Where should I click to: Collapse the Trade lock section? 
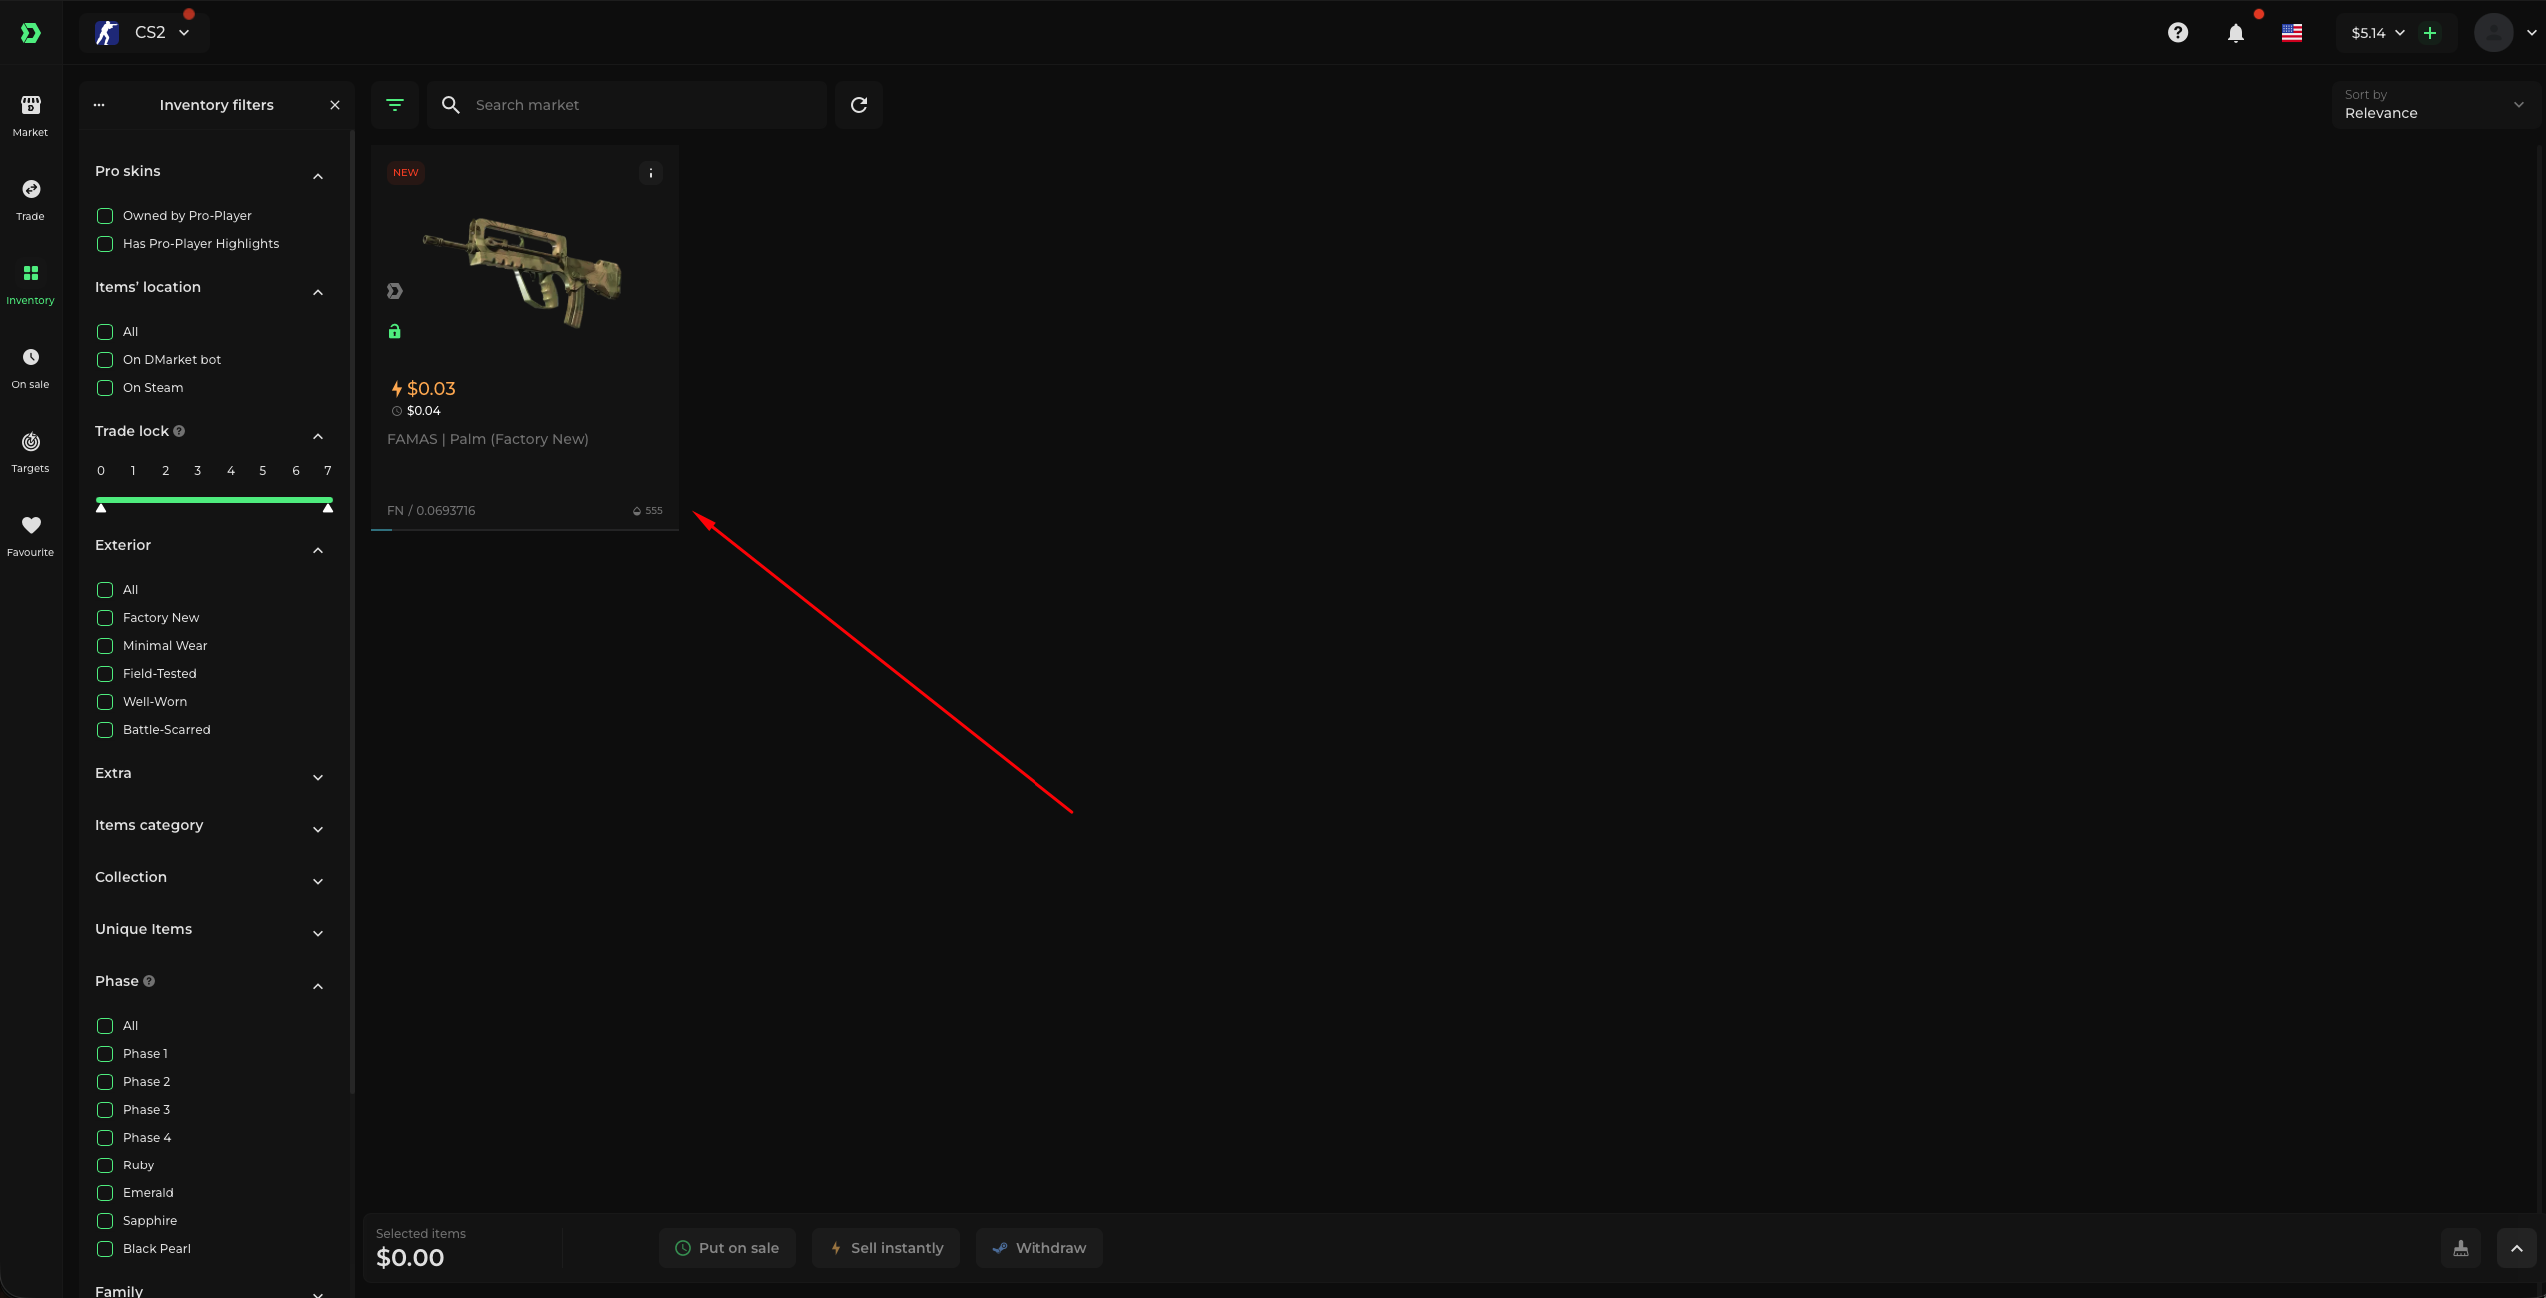(x=318, y=436)
